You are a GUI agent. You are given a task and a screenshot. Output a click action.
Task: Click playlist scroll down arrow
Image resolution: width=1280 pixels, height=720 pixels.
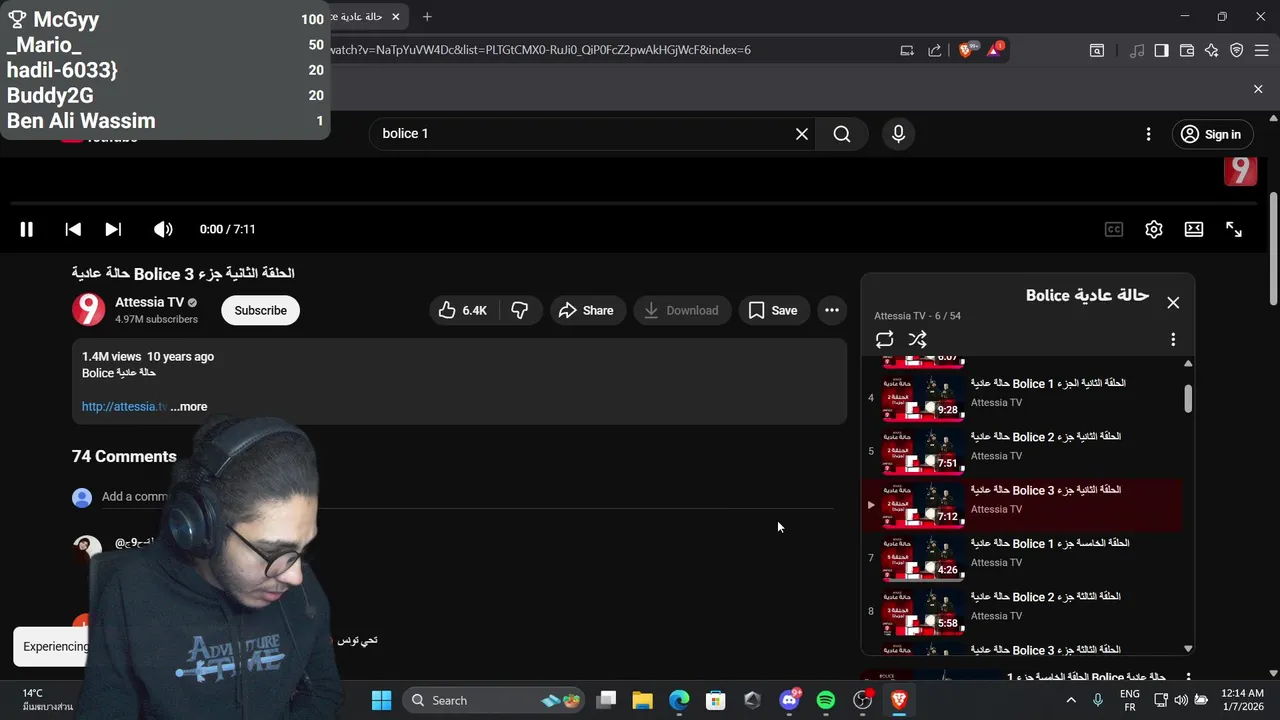[1188, 649]
